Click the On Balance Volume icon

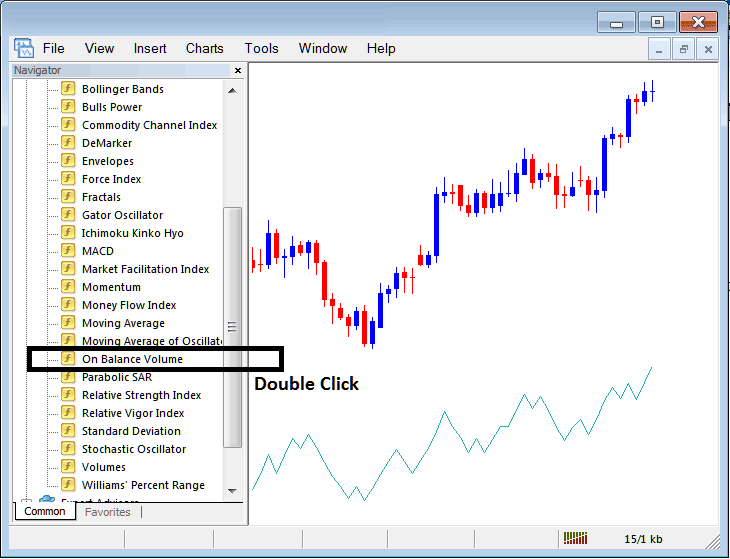click(x=68, y=358)
